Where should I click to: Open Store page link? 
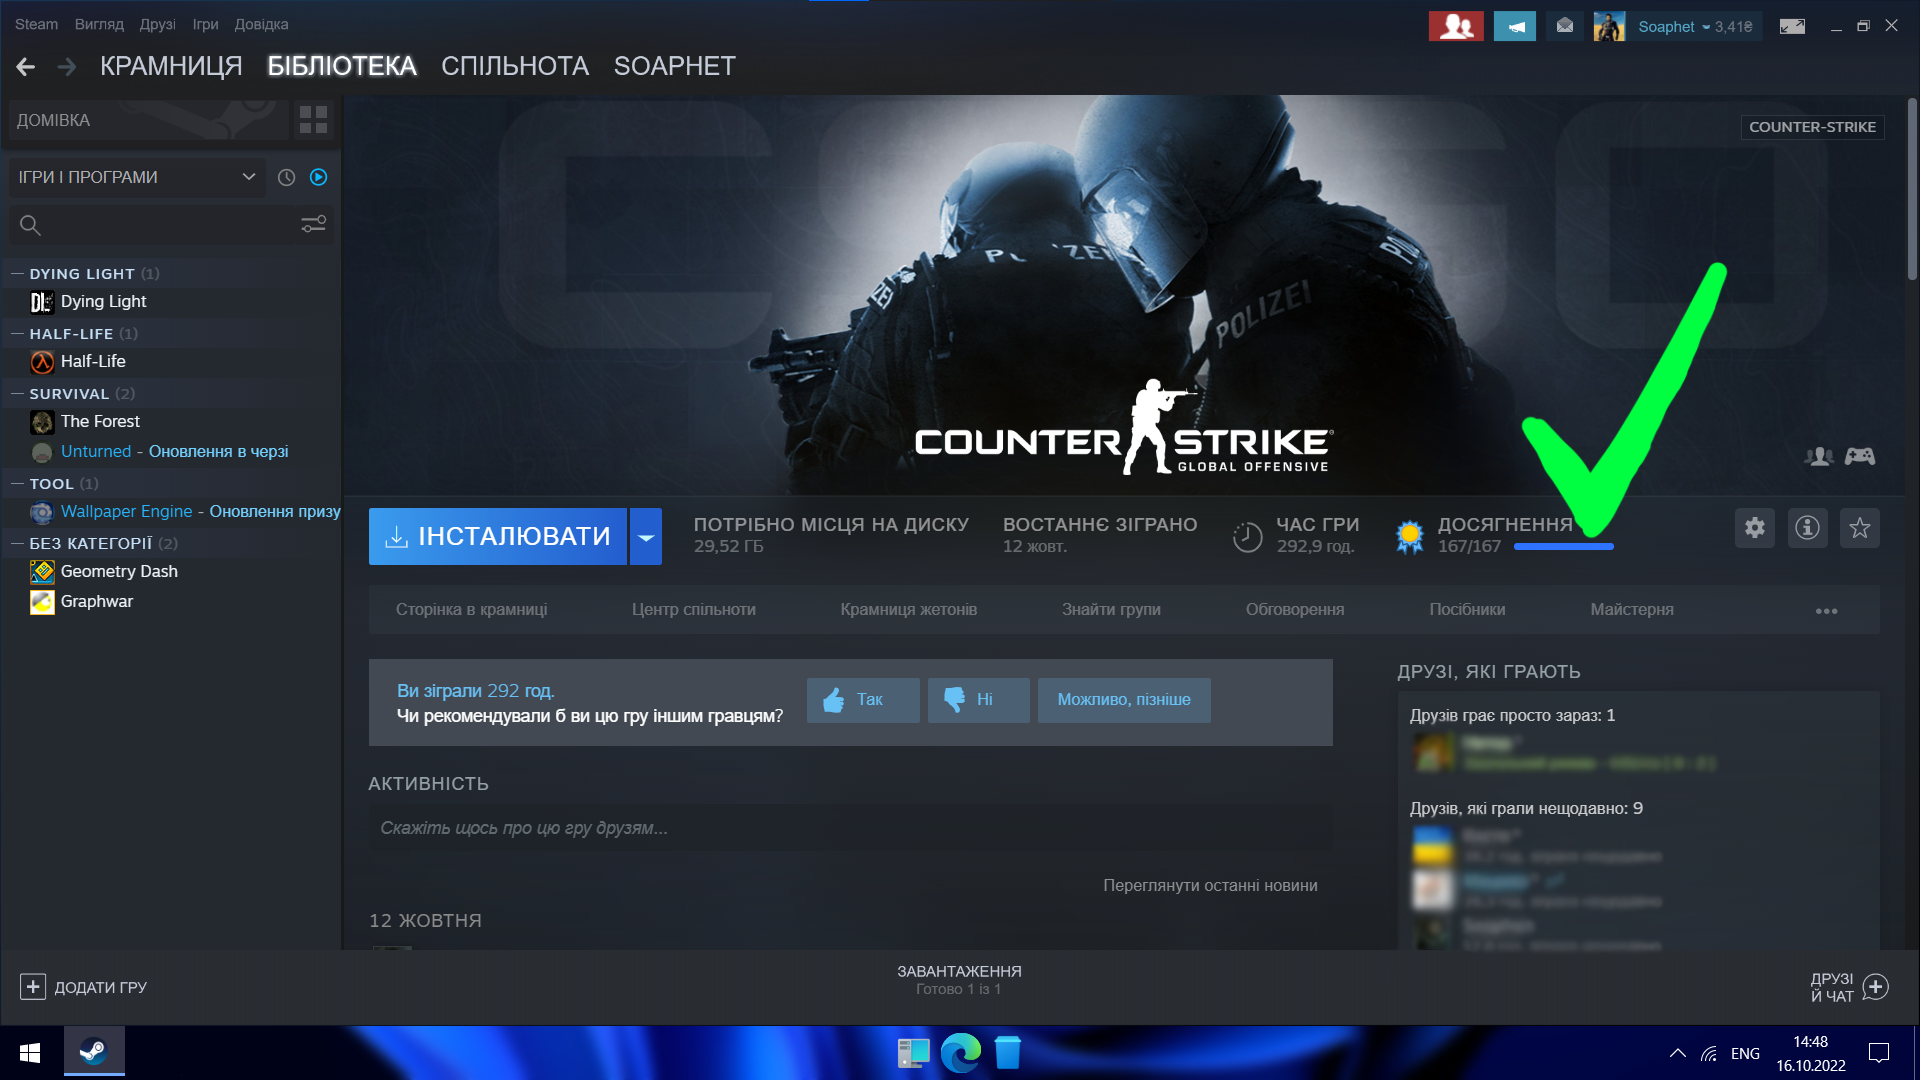(471, 610)
